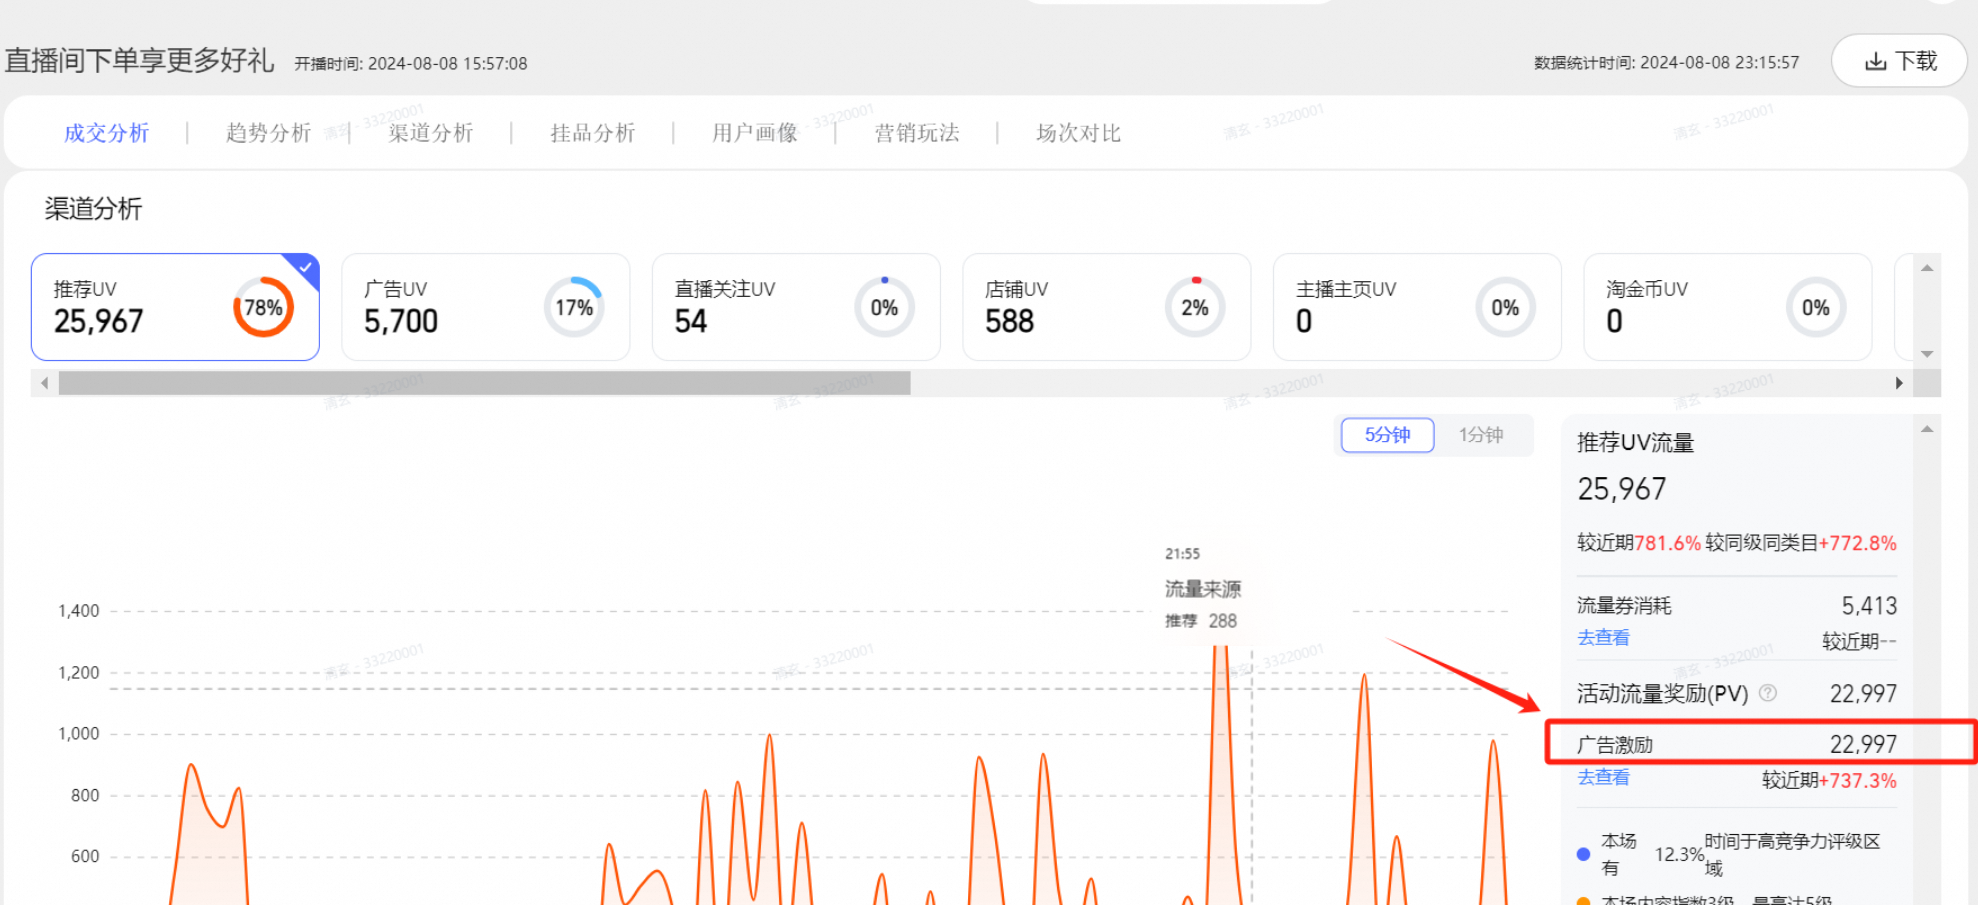Open the 渠道分析 tab

(430, 133)
